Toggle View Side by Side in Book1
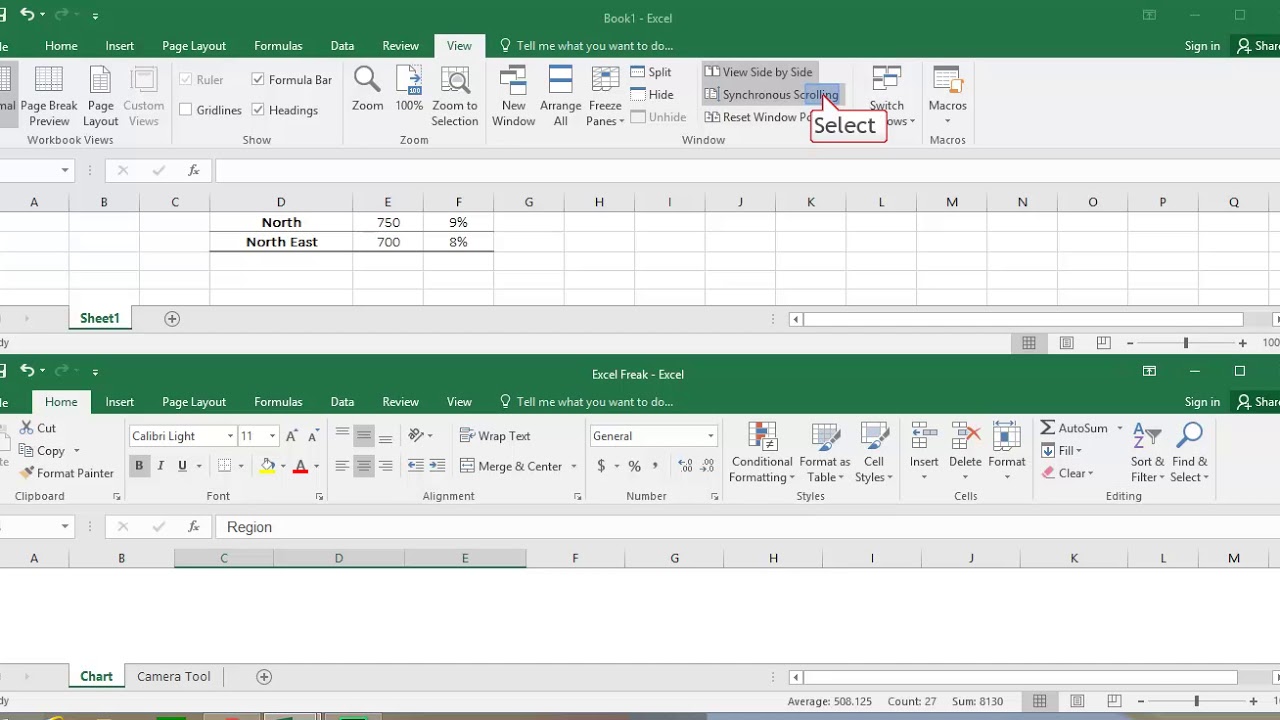 [x=758, y=72]
